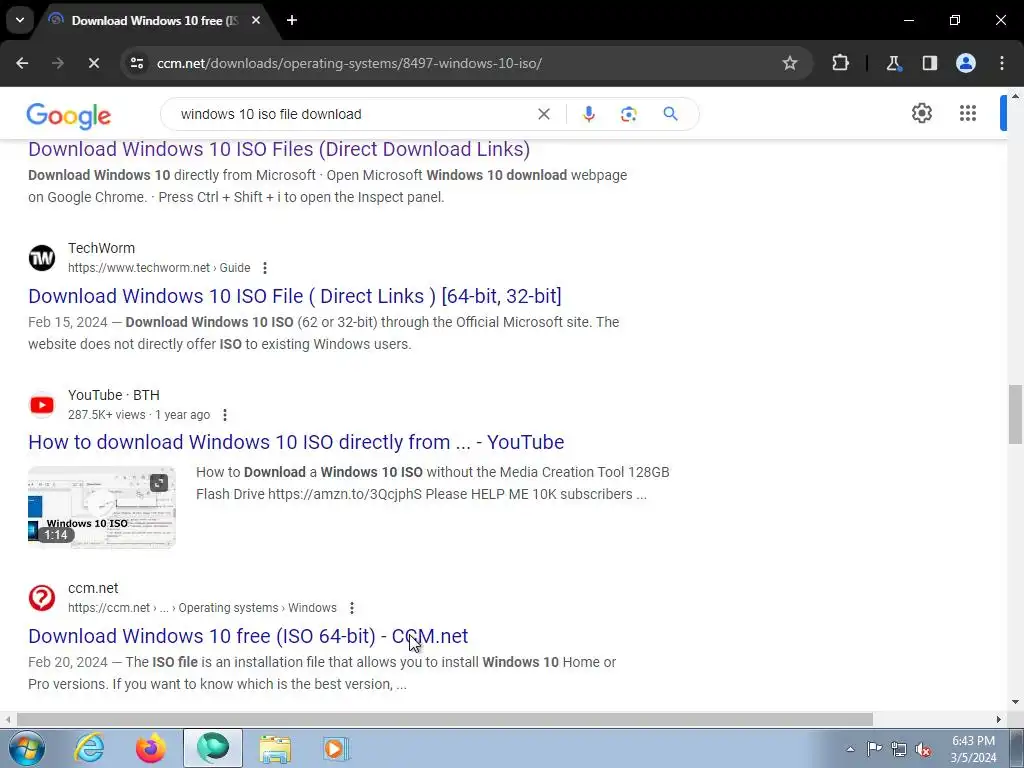Launch Internet Explorer from taskbar

click(x=89, y=748)
